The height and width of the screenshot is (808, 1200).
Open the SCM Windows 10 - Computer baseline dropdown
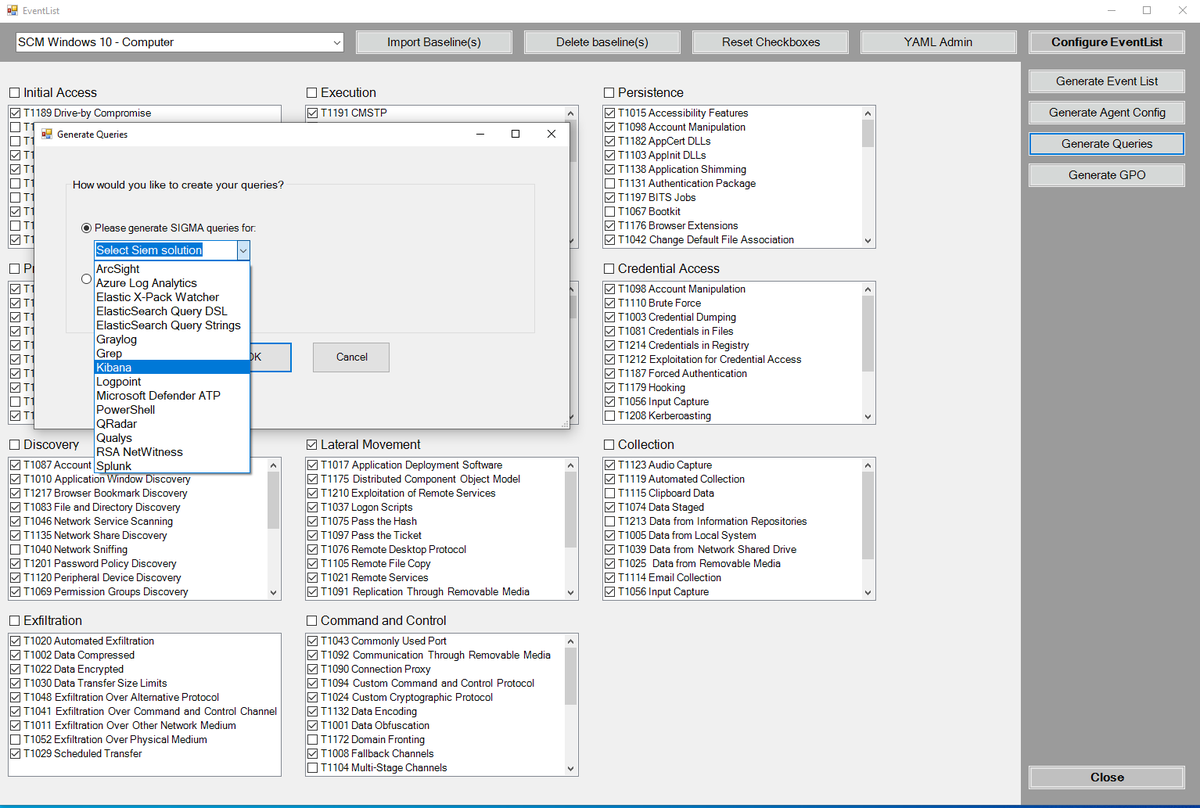click(180, 42)
